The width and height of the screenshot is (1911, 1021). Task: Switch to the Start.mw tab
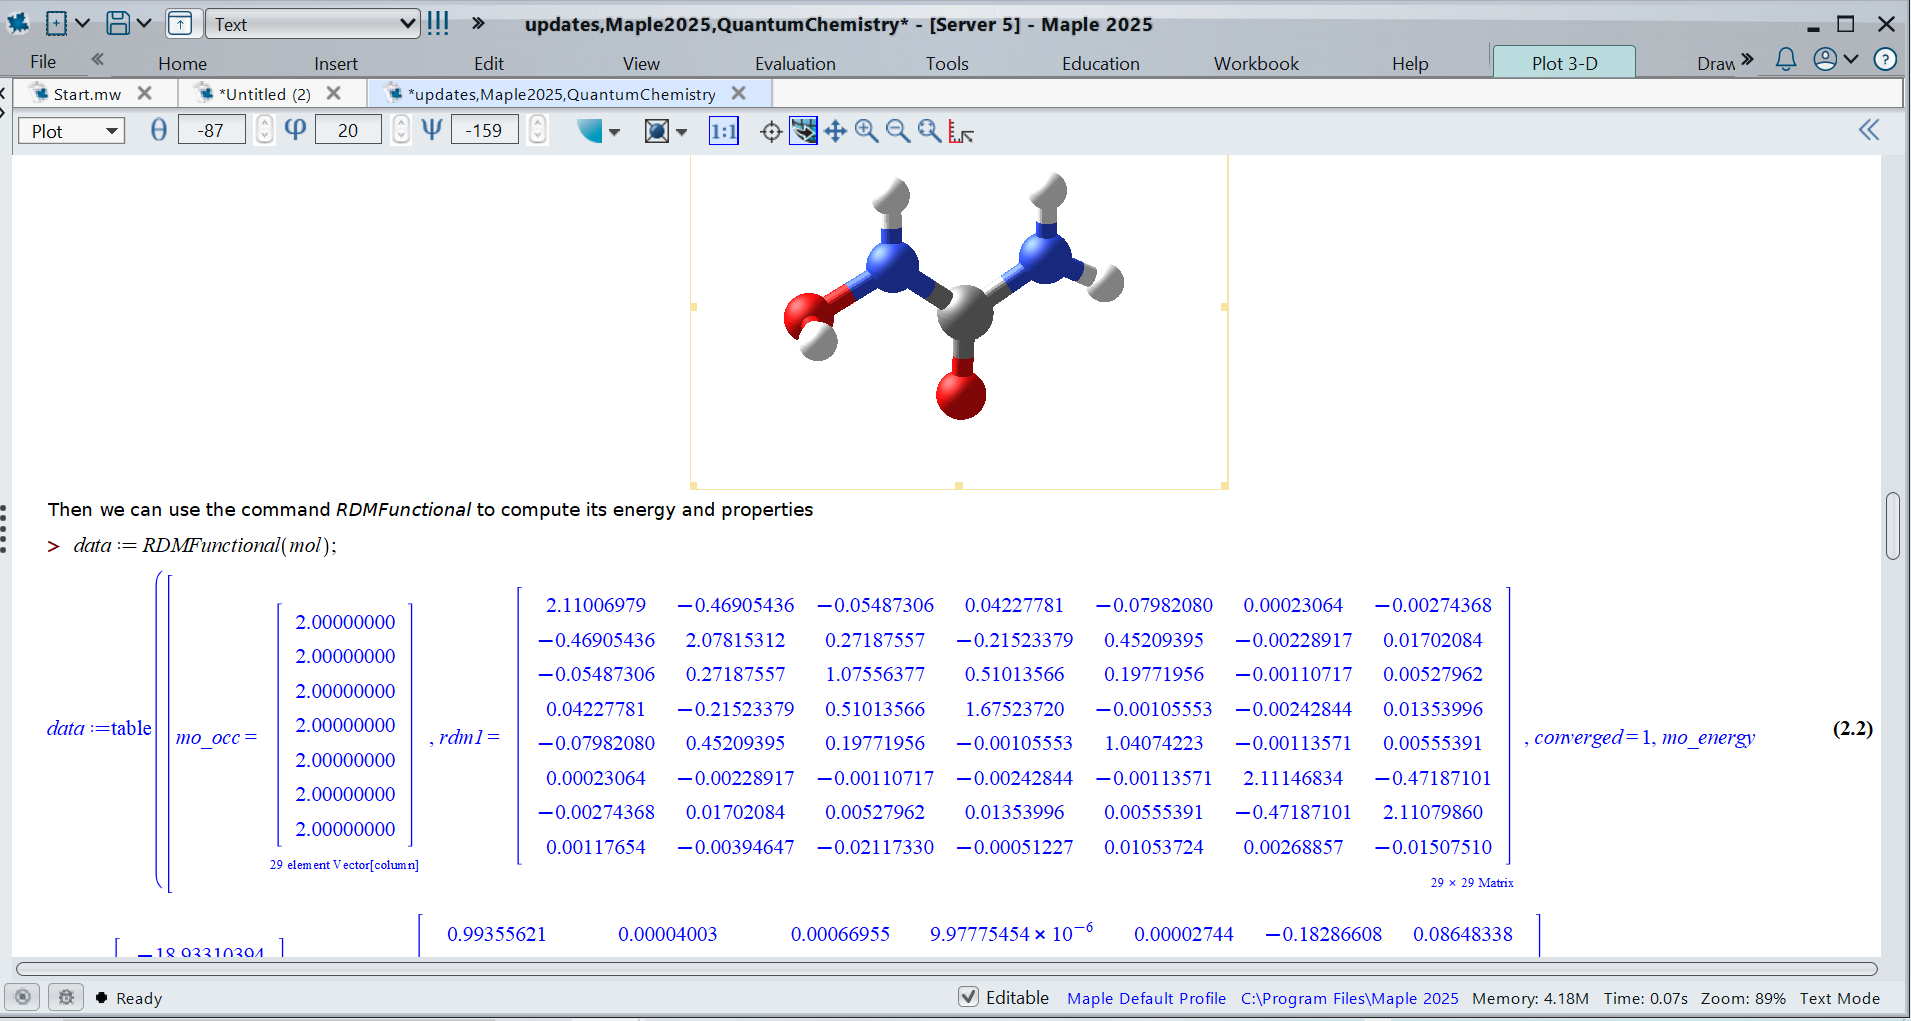[85, 93]
